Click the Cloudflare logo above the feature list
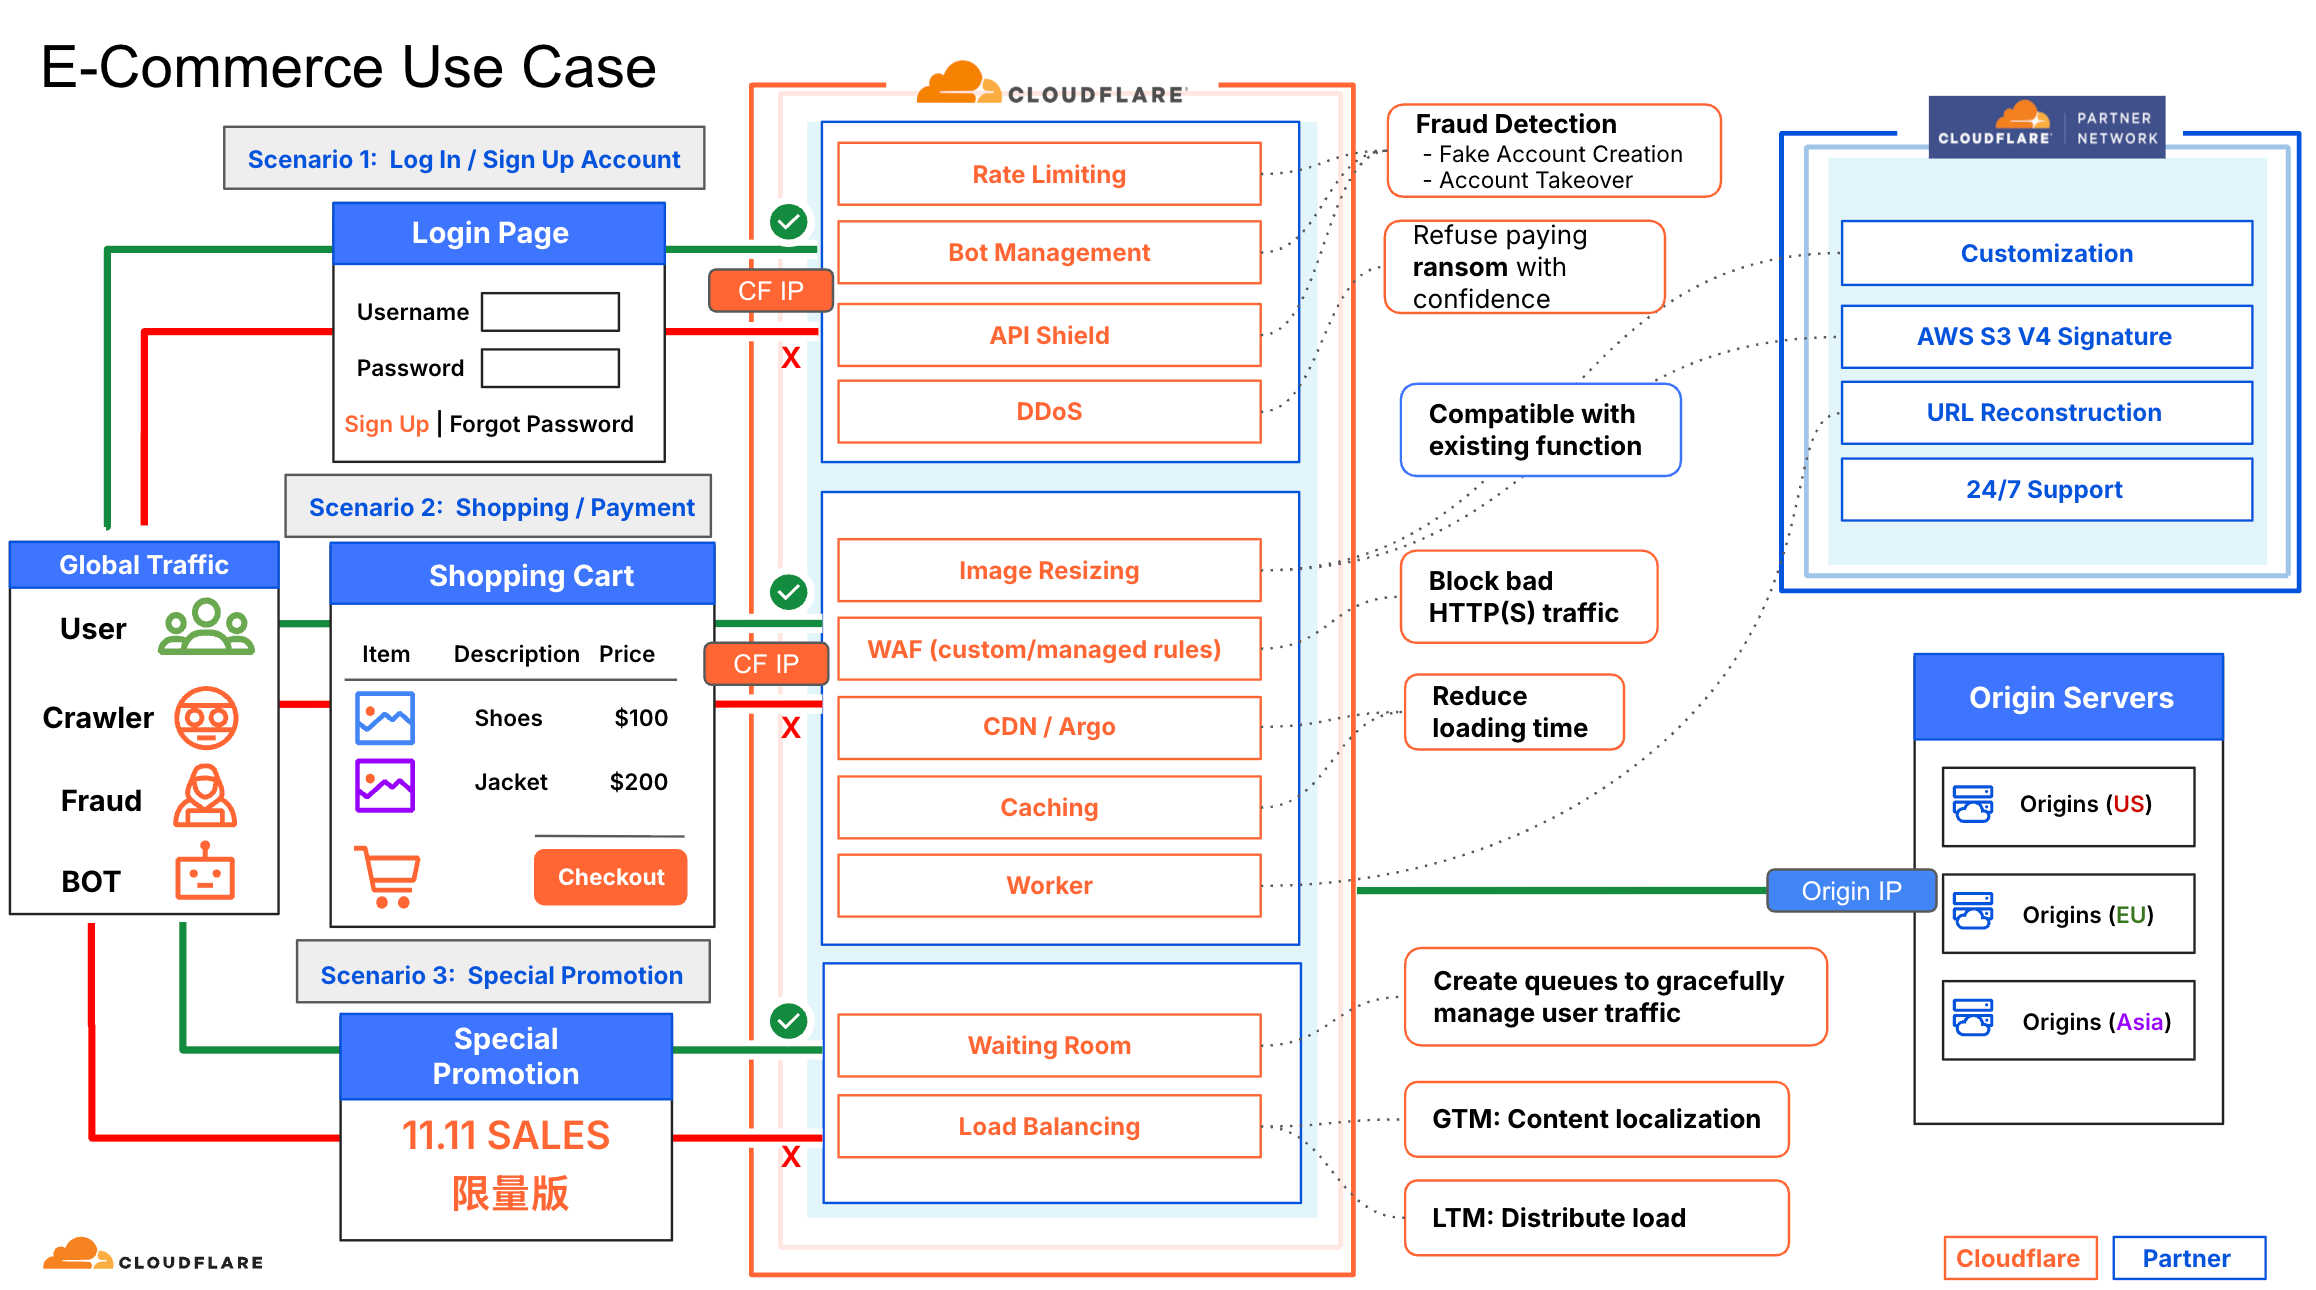This screenshot has height=1290, width=2316. [1051, 84]
